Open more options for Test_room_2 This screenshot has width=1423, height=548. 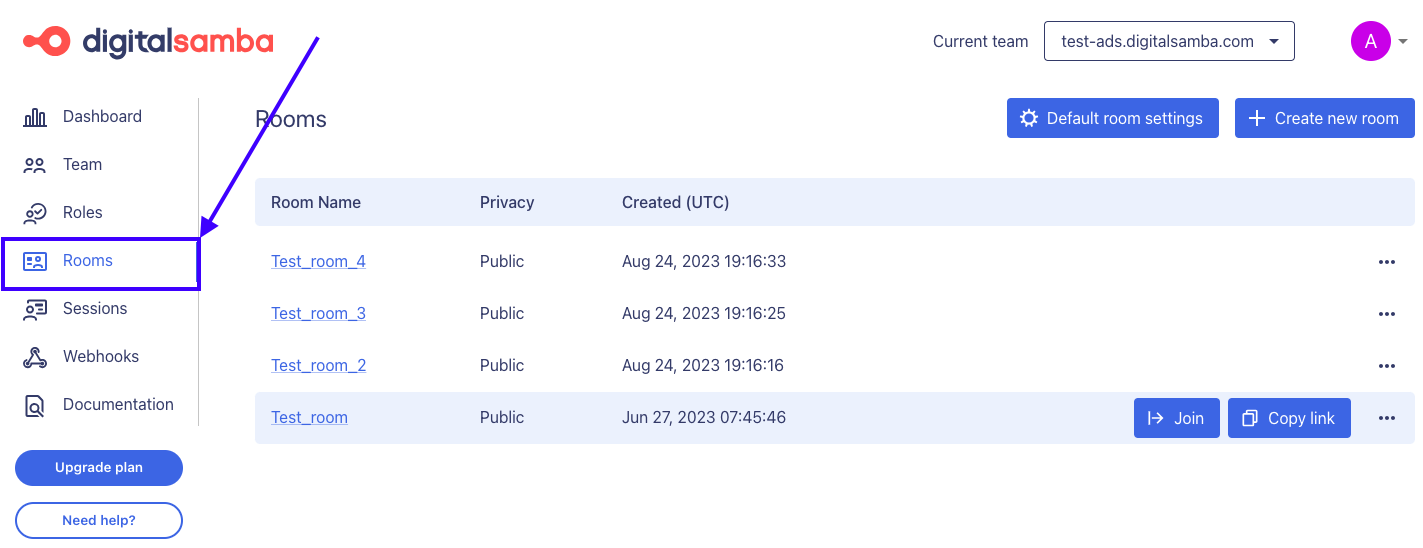1386,366
